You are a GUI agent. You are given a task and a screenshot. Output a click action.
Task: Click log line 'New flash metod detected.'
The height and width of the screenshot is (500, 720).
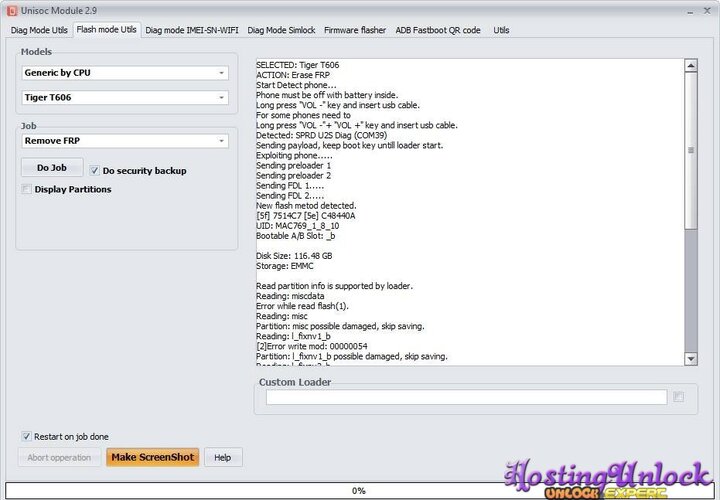[306, 206]
